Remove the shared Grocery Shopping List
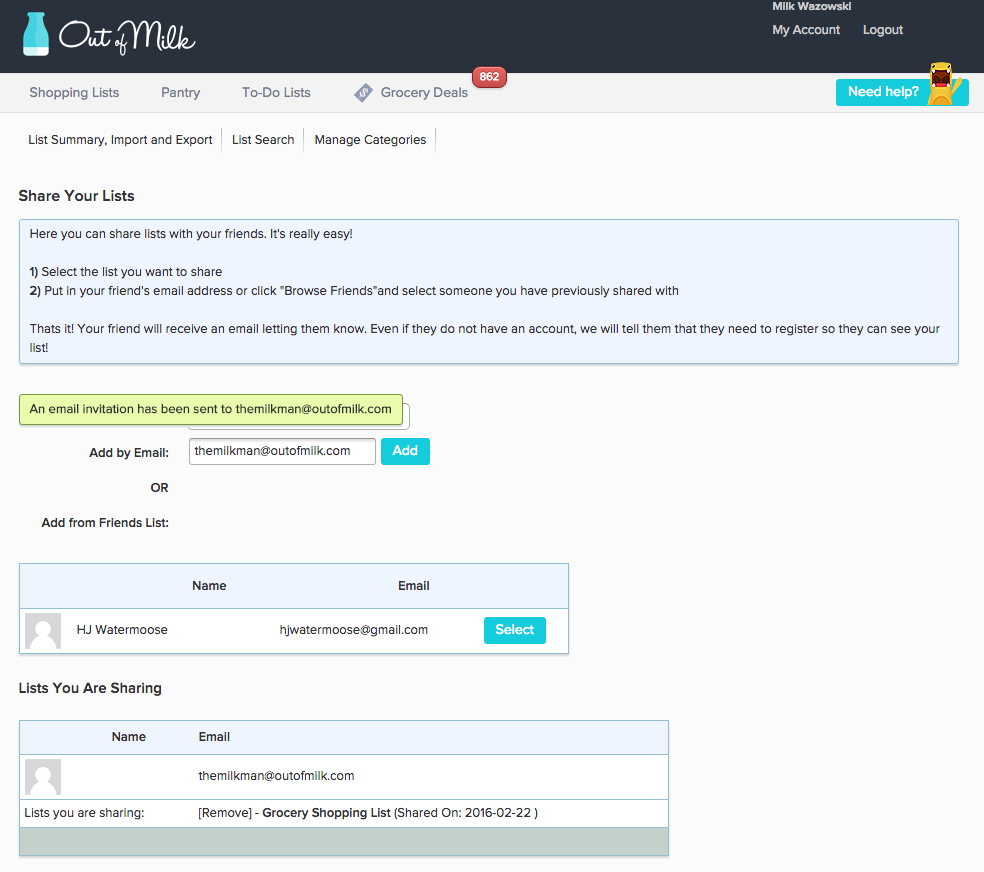984x872 pixels. pos(225,813)
